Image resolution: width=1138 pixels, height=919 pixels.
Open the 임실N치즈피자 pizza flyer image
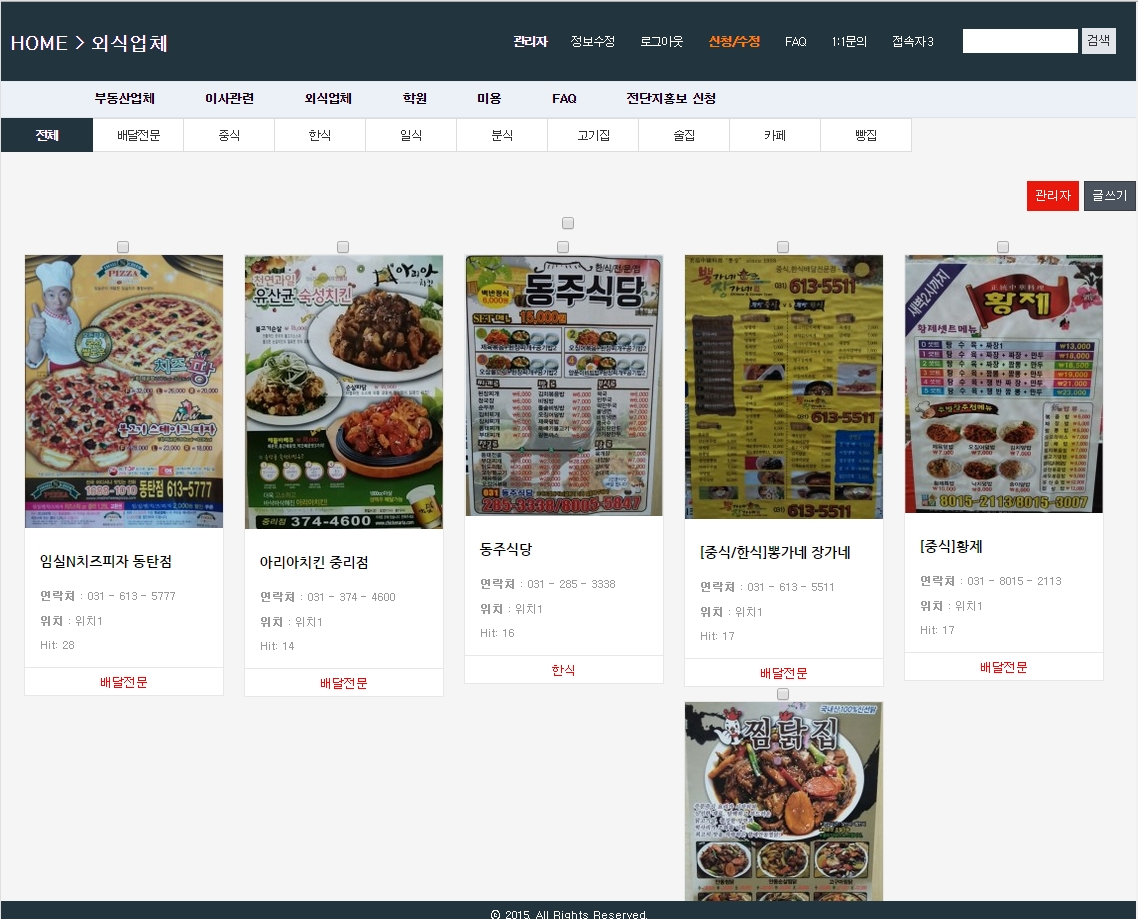pos(124,391)
